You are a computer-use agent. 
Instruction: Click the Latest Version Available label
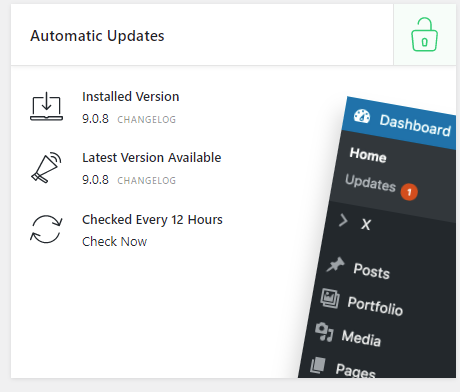point(152,158)
